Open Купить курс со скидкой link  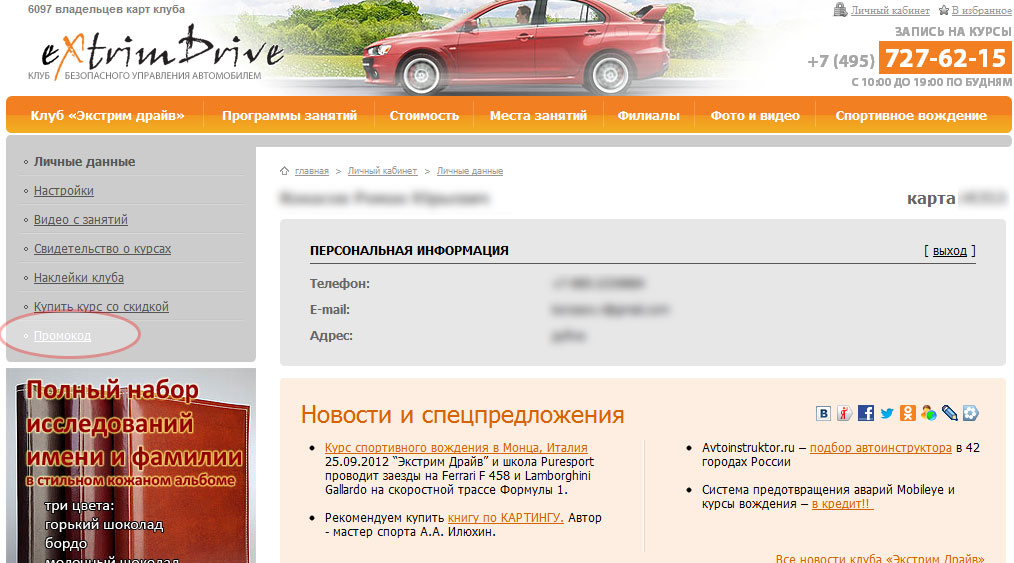pos(101,307)
